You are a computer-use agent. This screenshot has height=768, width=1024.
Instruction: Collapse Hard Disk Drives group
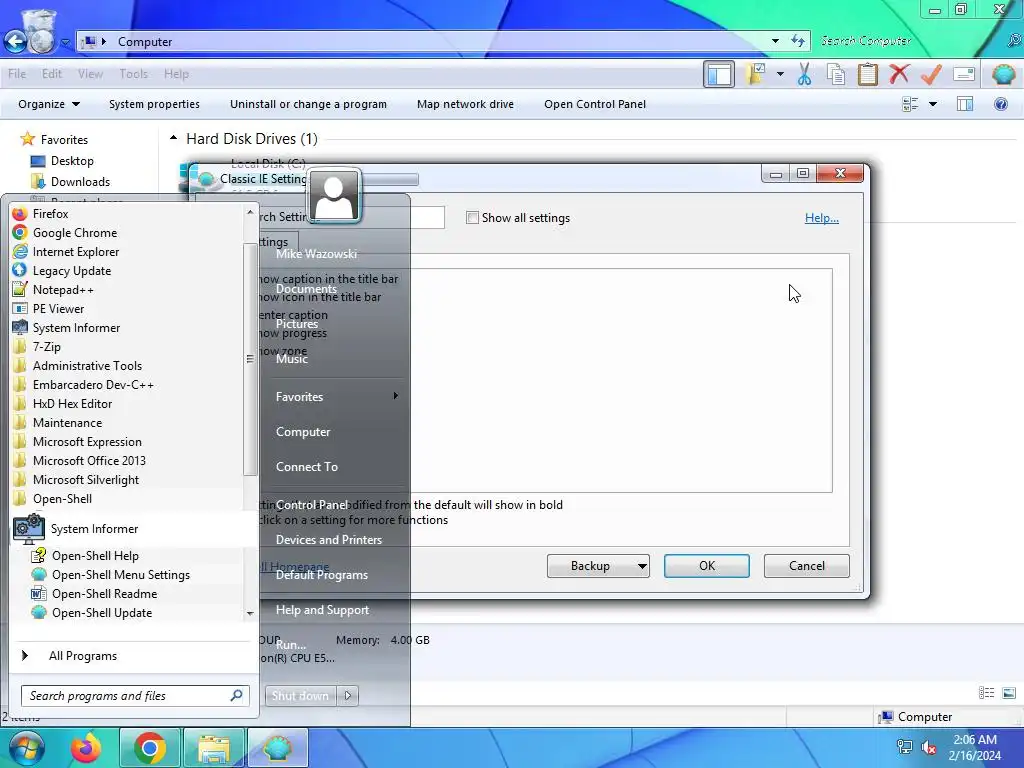(x=173, y=138)
